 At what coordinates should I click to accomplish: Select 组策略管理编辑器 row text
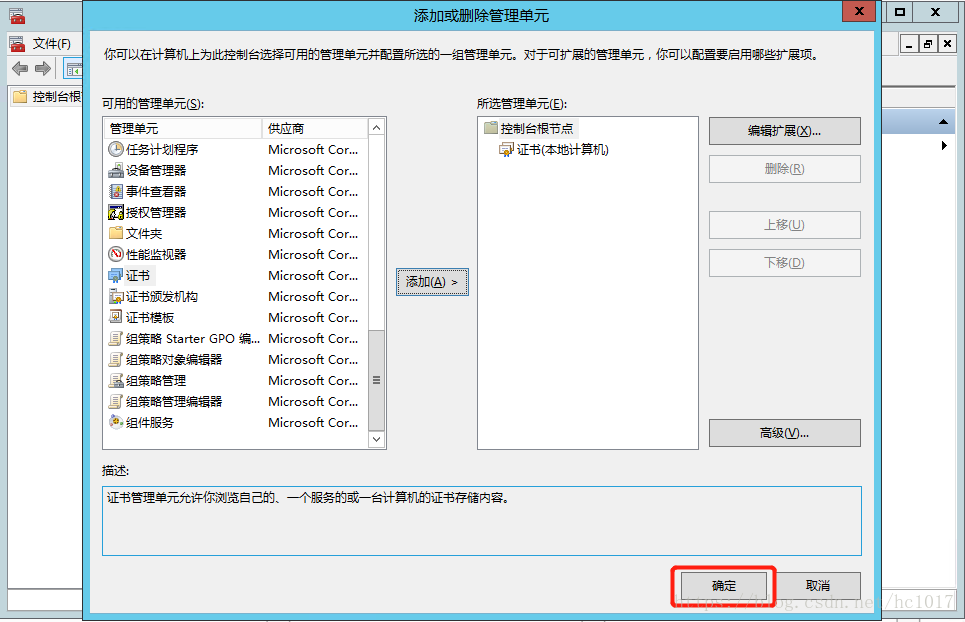click(174, 401)
